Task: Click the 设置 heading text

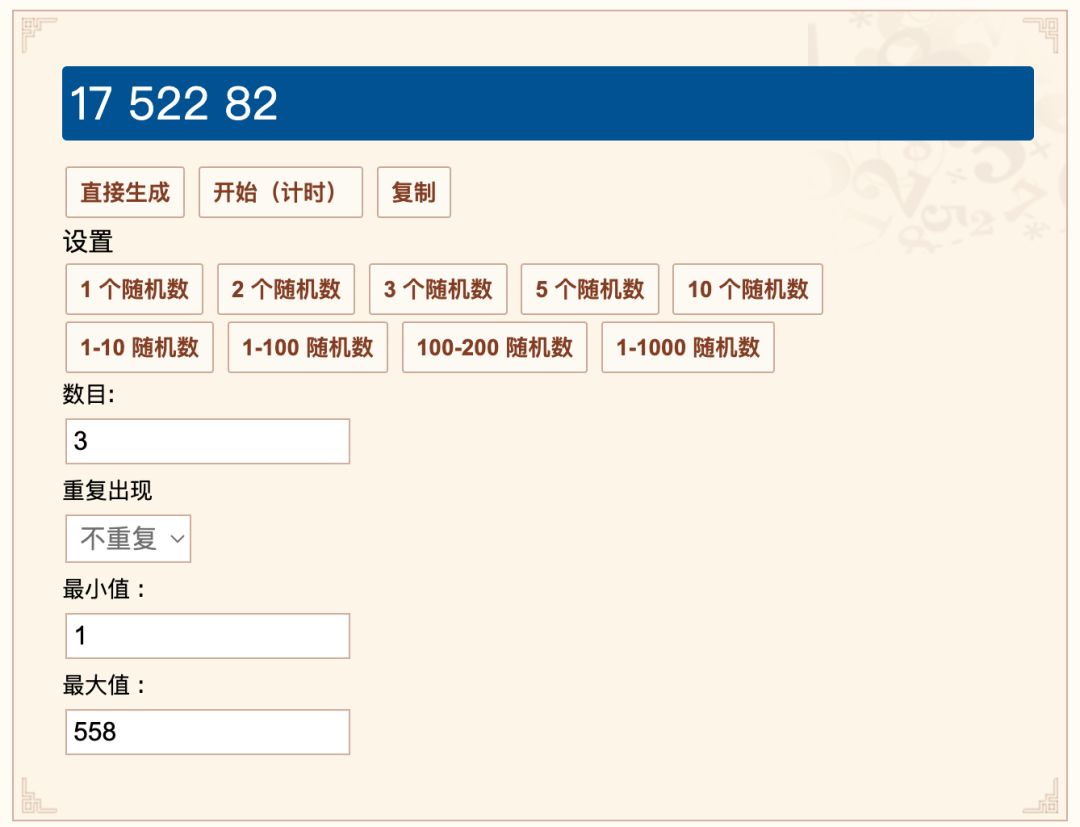Action: 87,242
